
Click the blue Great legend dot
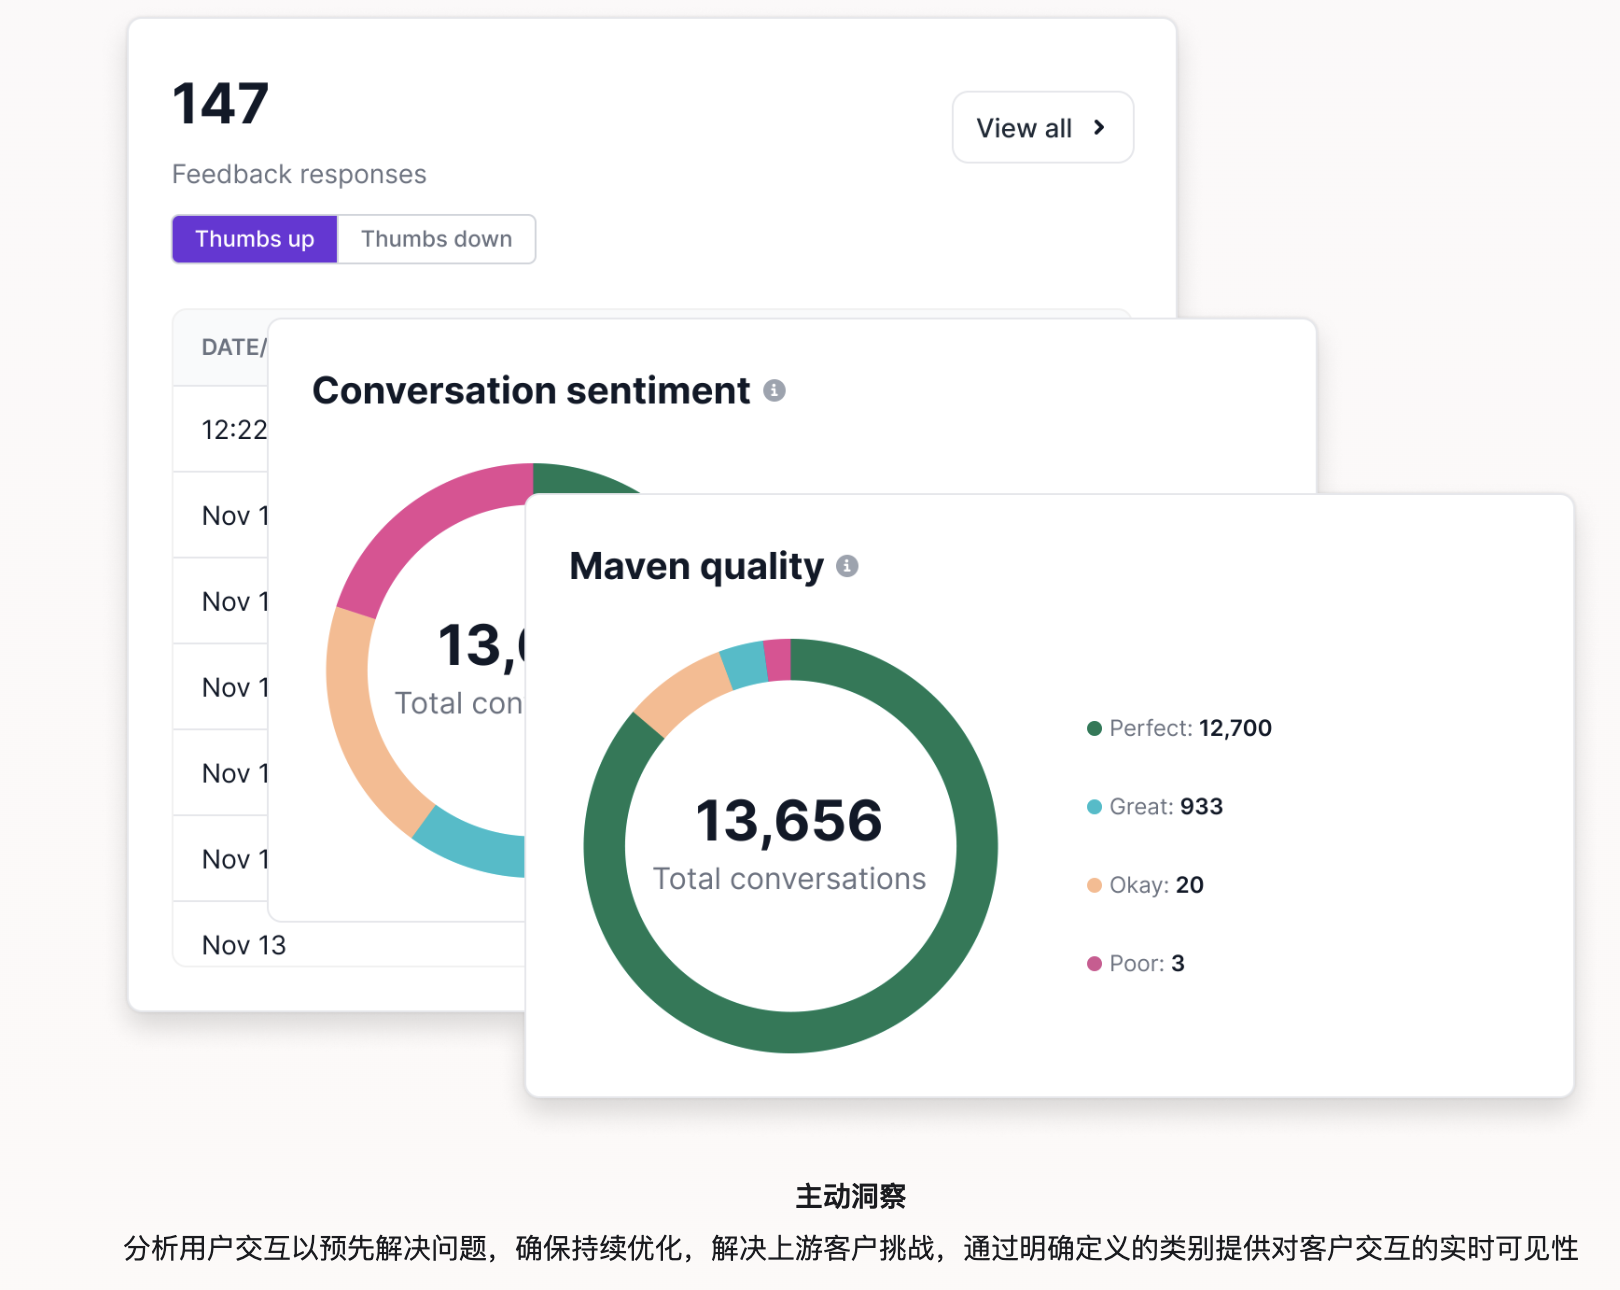[x=1094, y=807]
